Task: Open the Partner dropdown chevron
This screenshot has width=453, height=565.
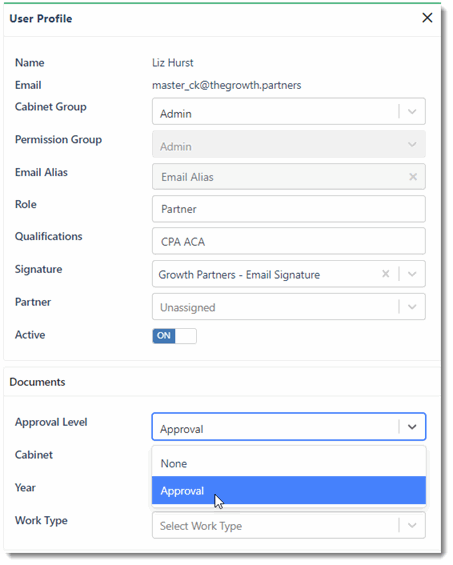Action: point(412,307)
